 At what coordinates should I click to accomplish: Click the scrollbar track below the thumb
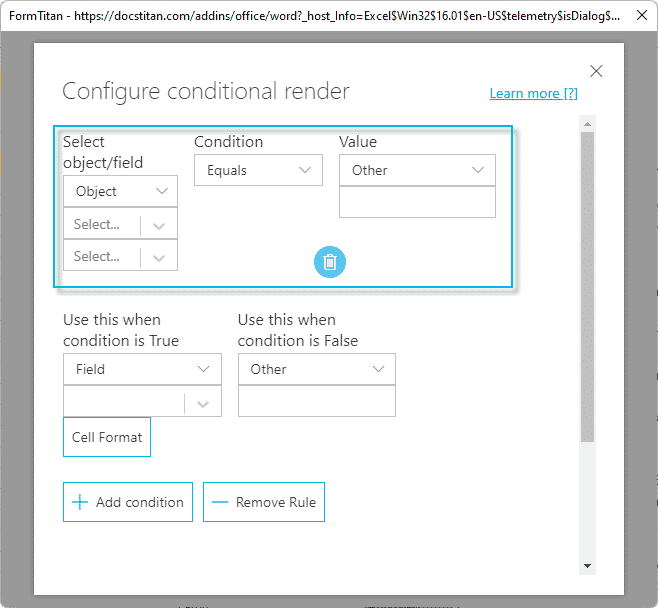pyautogui.click(x=587, y=500)
